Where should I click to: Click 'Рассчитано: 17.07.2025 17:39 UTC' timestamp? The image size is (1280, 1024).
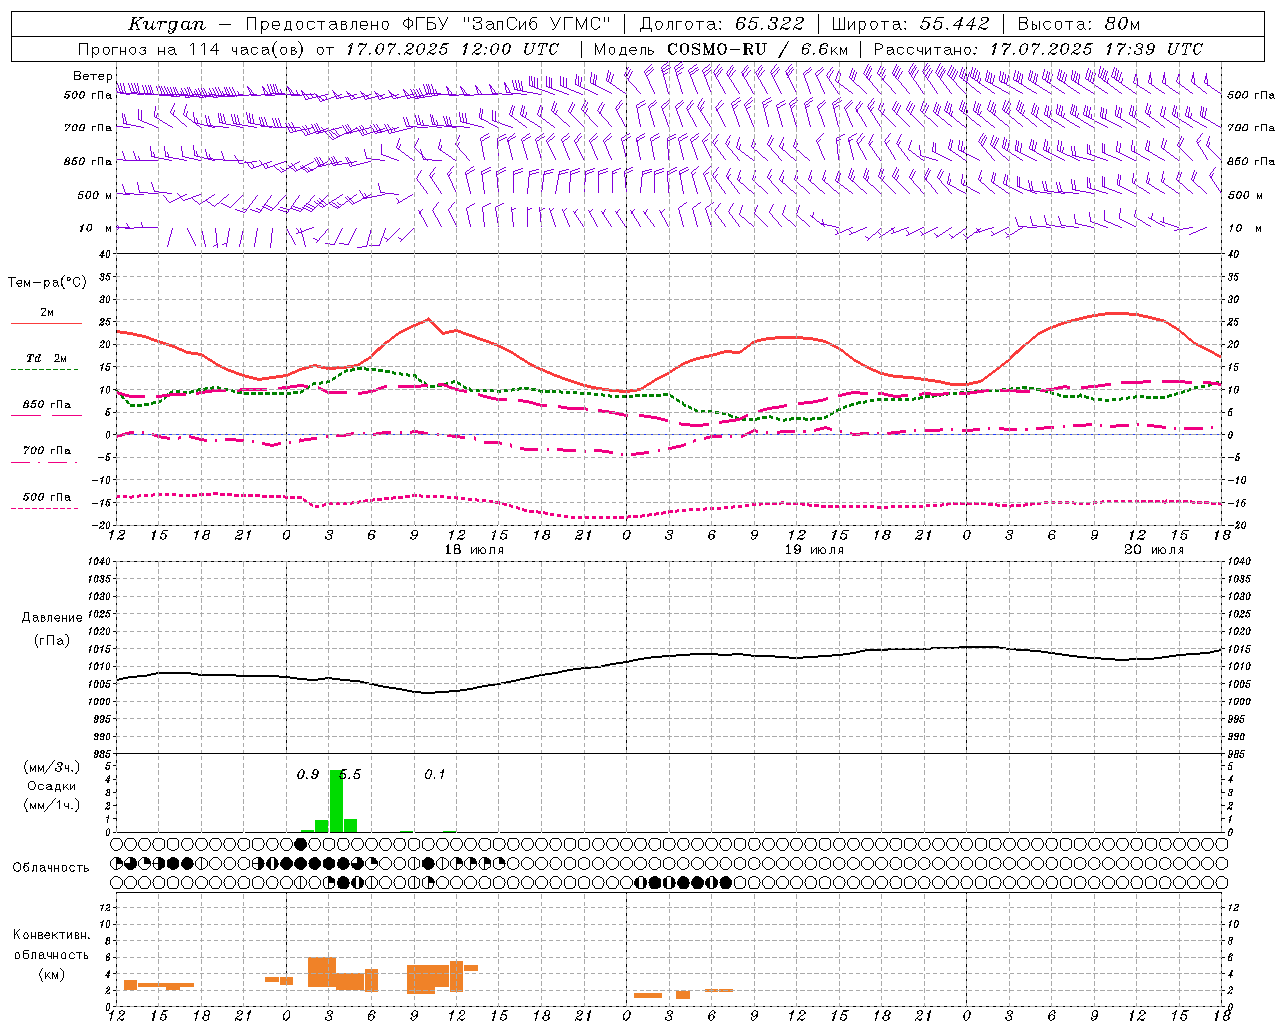[x=1038, y=49]
